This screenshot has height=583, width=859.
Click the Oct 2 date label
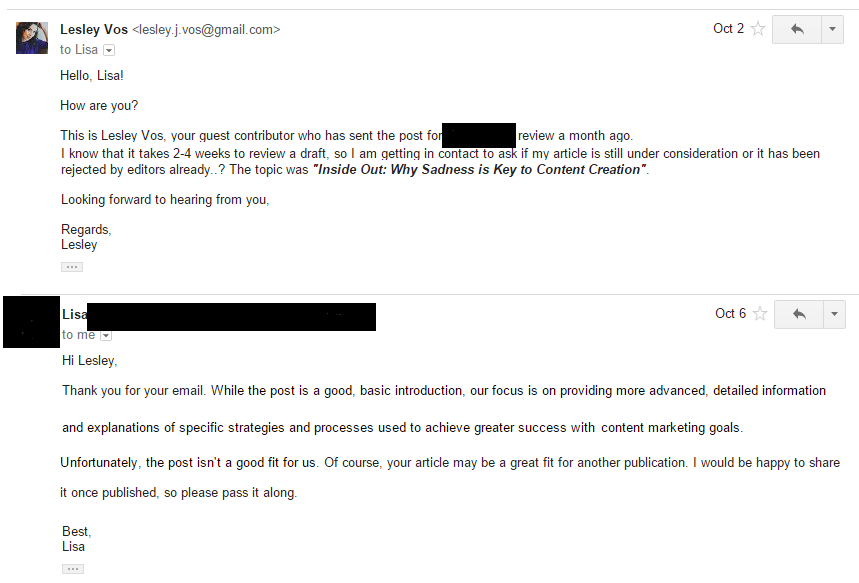click(728, 28)
